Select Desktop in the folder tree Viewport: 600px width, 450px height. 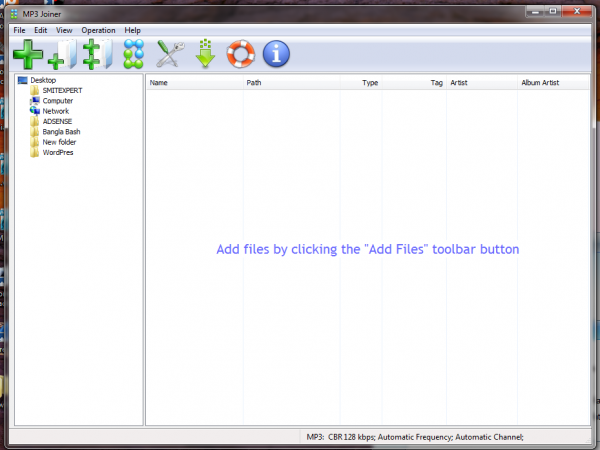coord(43,80)
